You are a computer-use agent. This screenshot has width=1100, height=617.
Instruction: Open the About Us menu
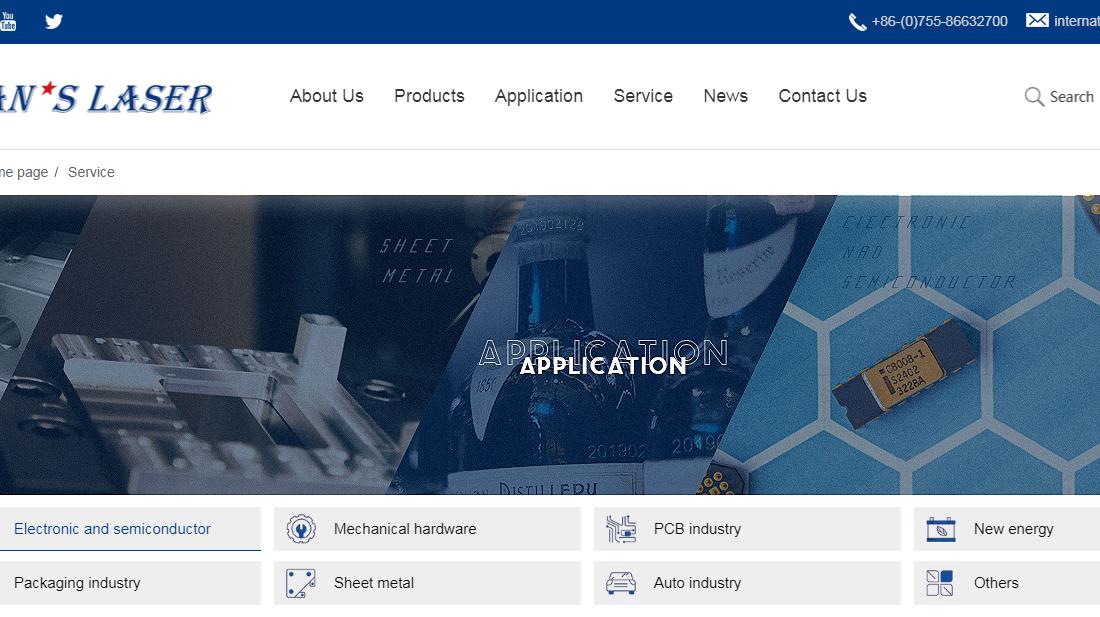(327, 96)
